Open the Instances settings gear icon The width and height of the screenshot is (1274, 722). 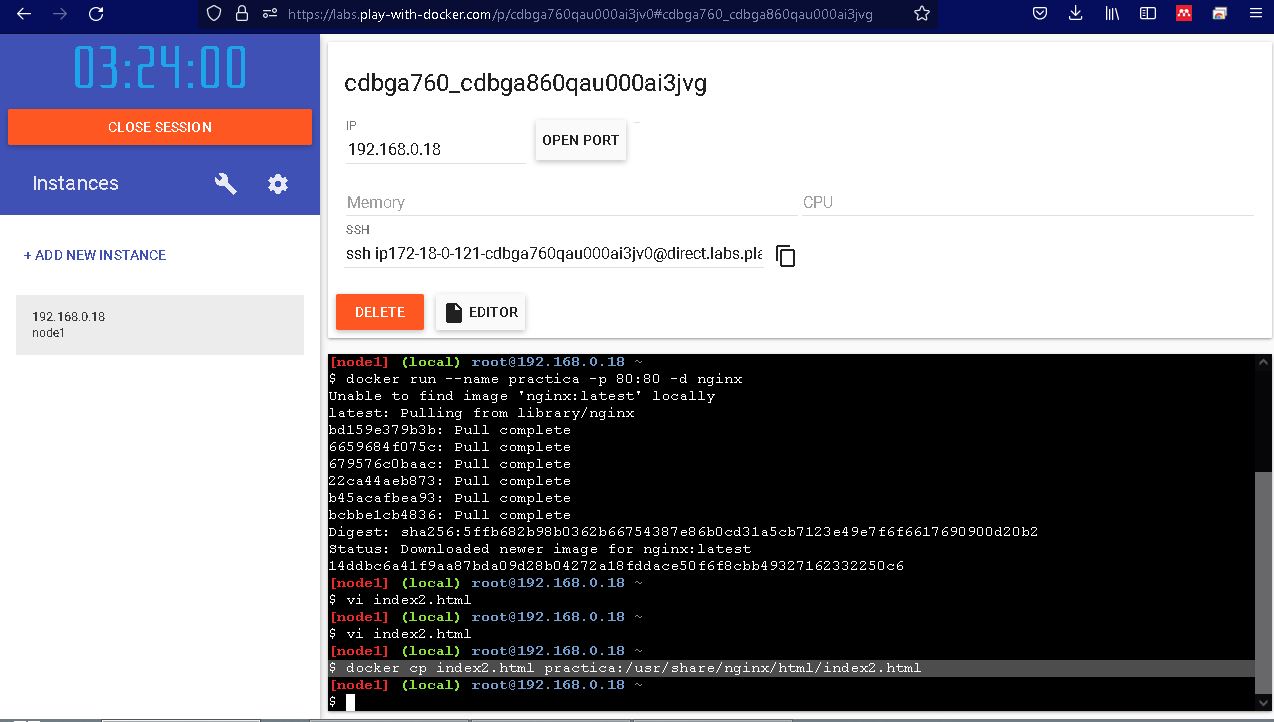click(x=278, y=183)
